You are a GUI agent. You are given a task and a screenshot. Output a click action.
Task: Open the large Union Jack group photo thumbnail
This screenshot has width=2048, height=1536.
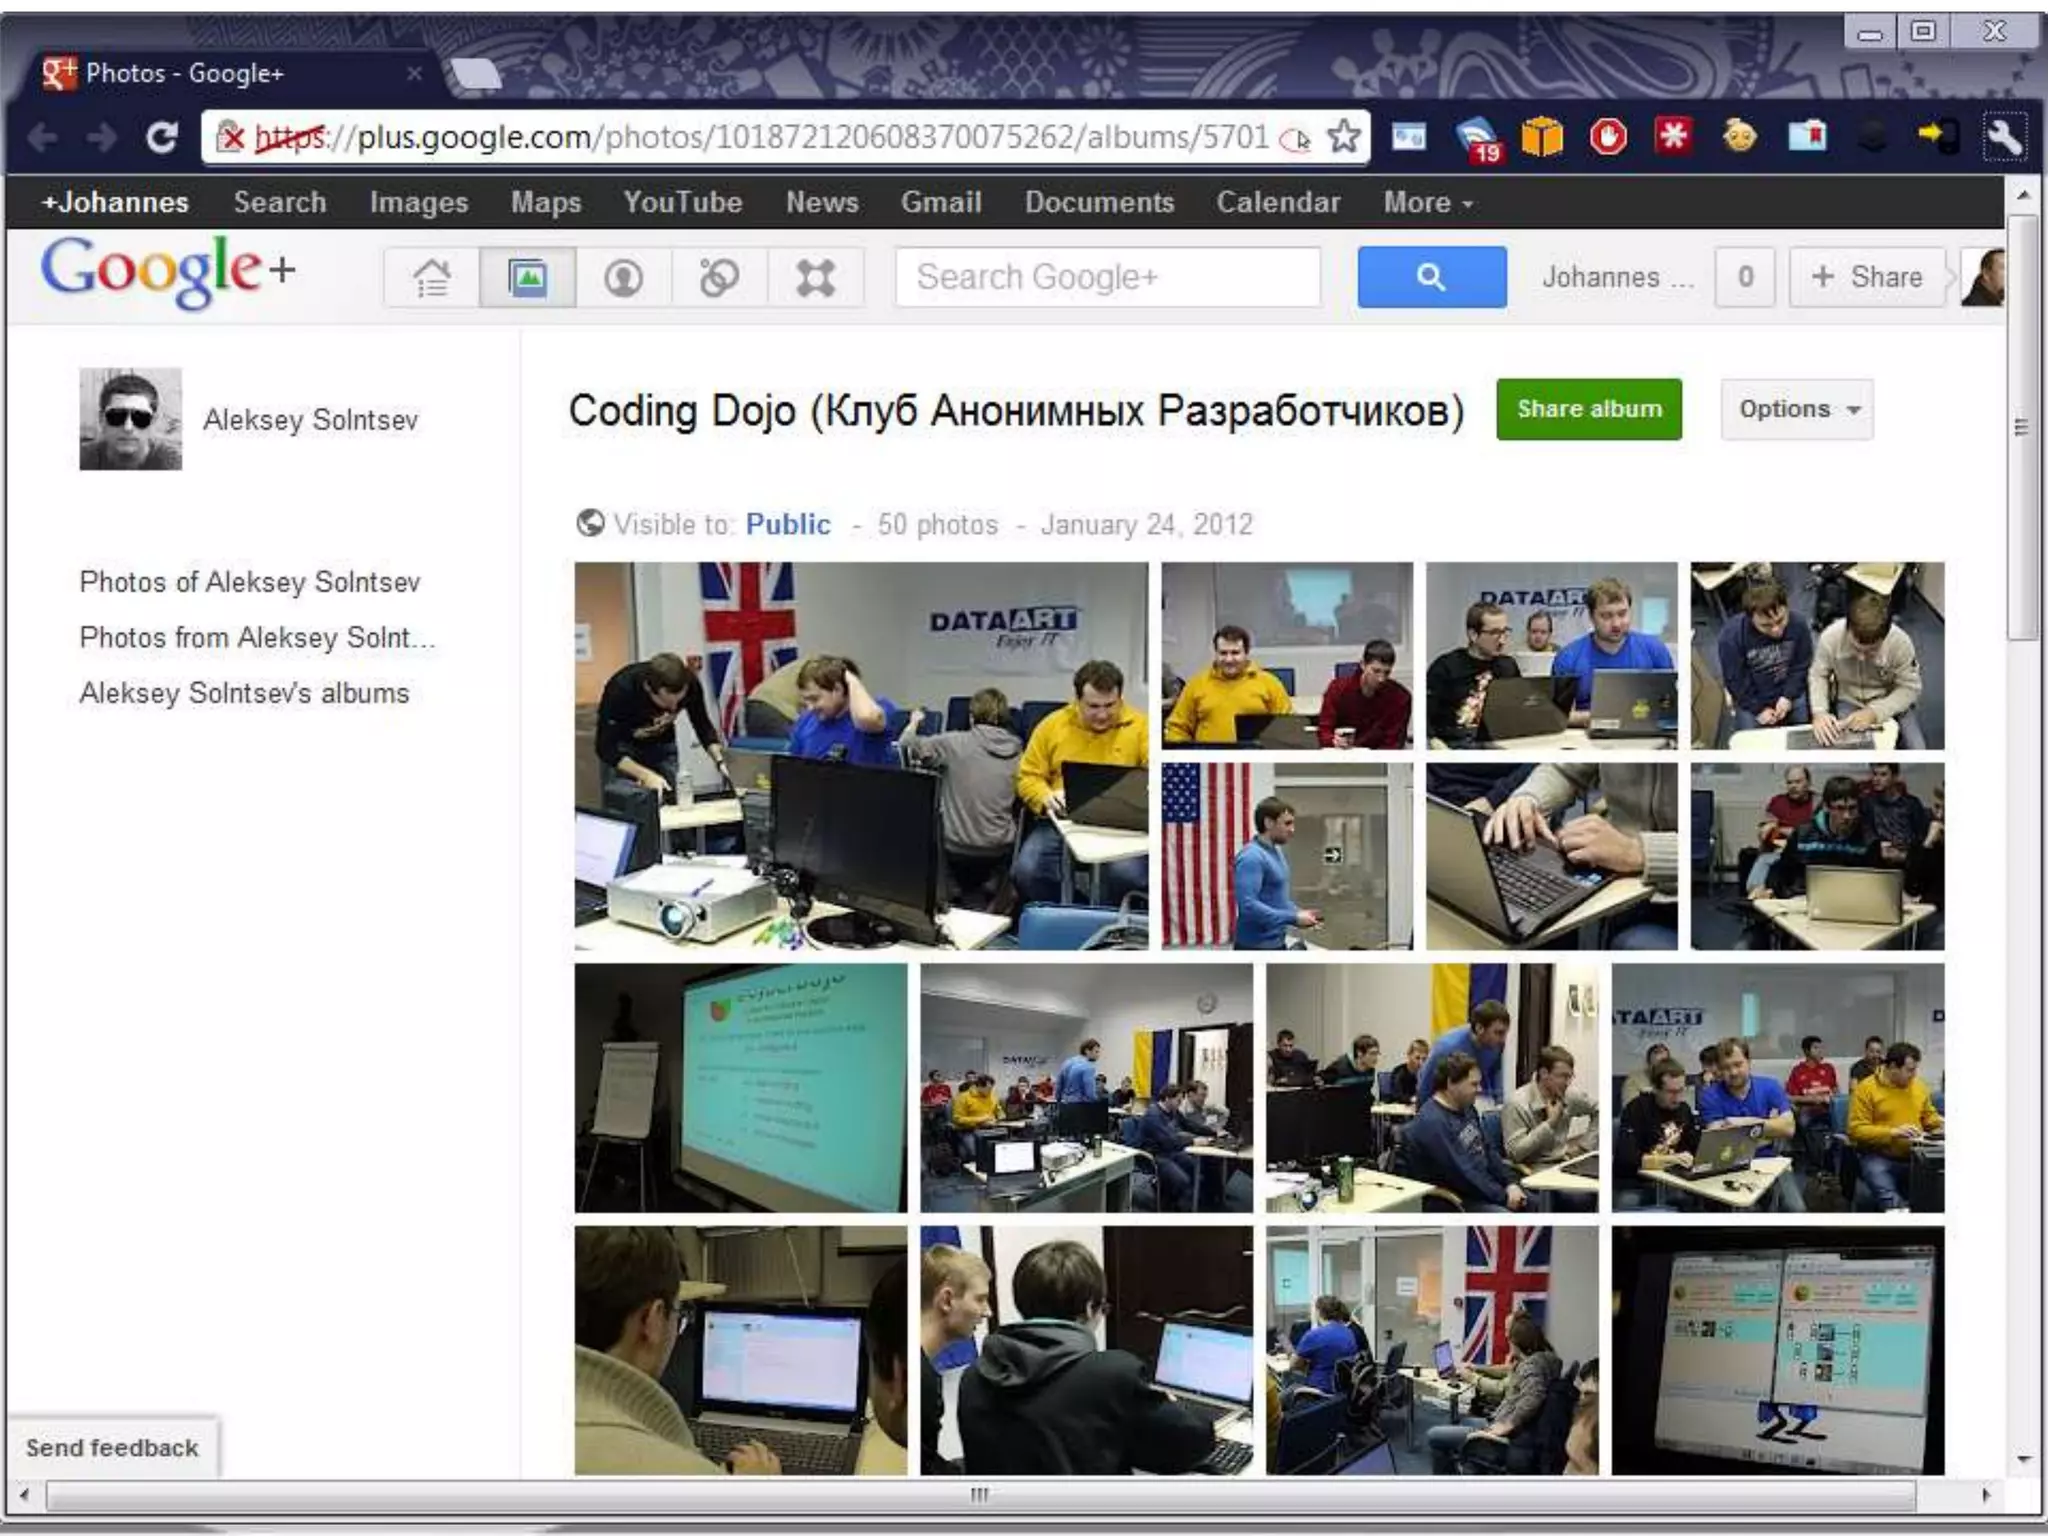pyautogui.click(x=861, y=755)
